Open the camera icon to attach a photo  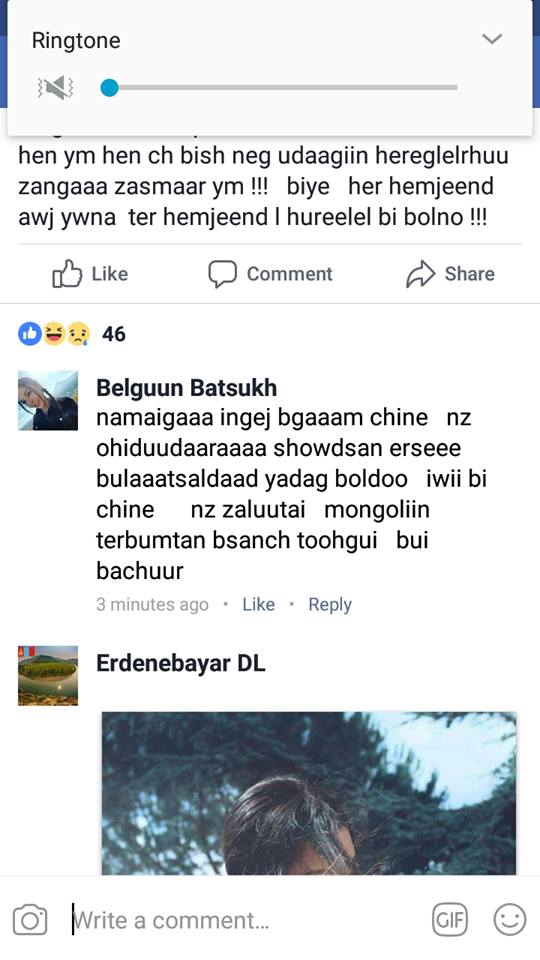(x=30, y=920)
